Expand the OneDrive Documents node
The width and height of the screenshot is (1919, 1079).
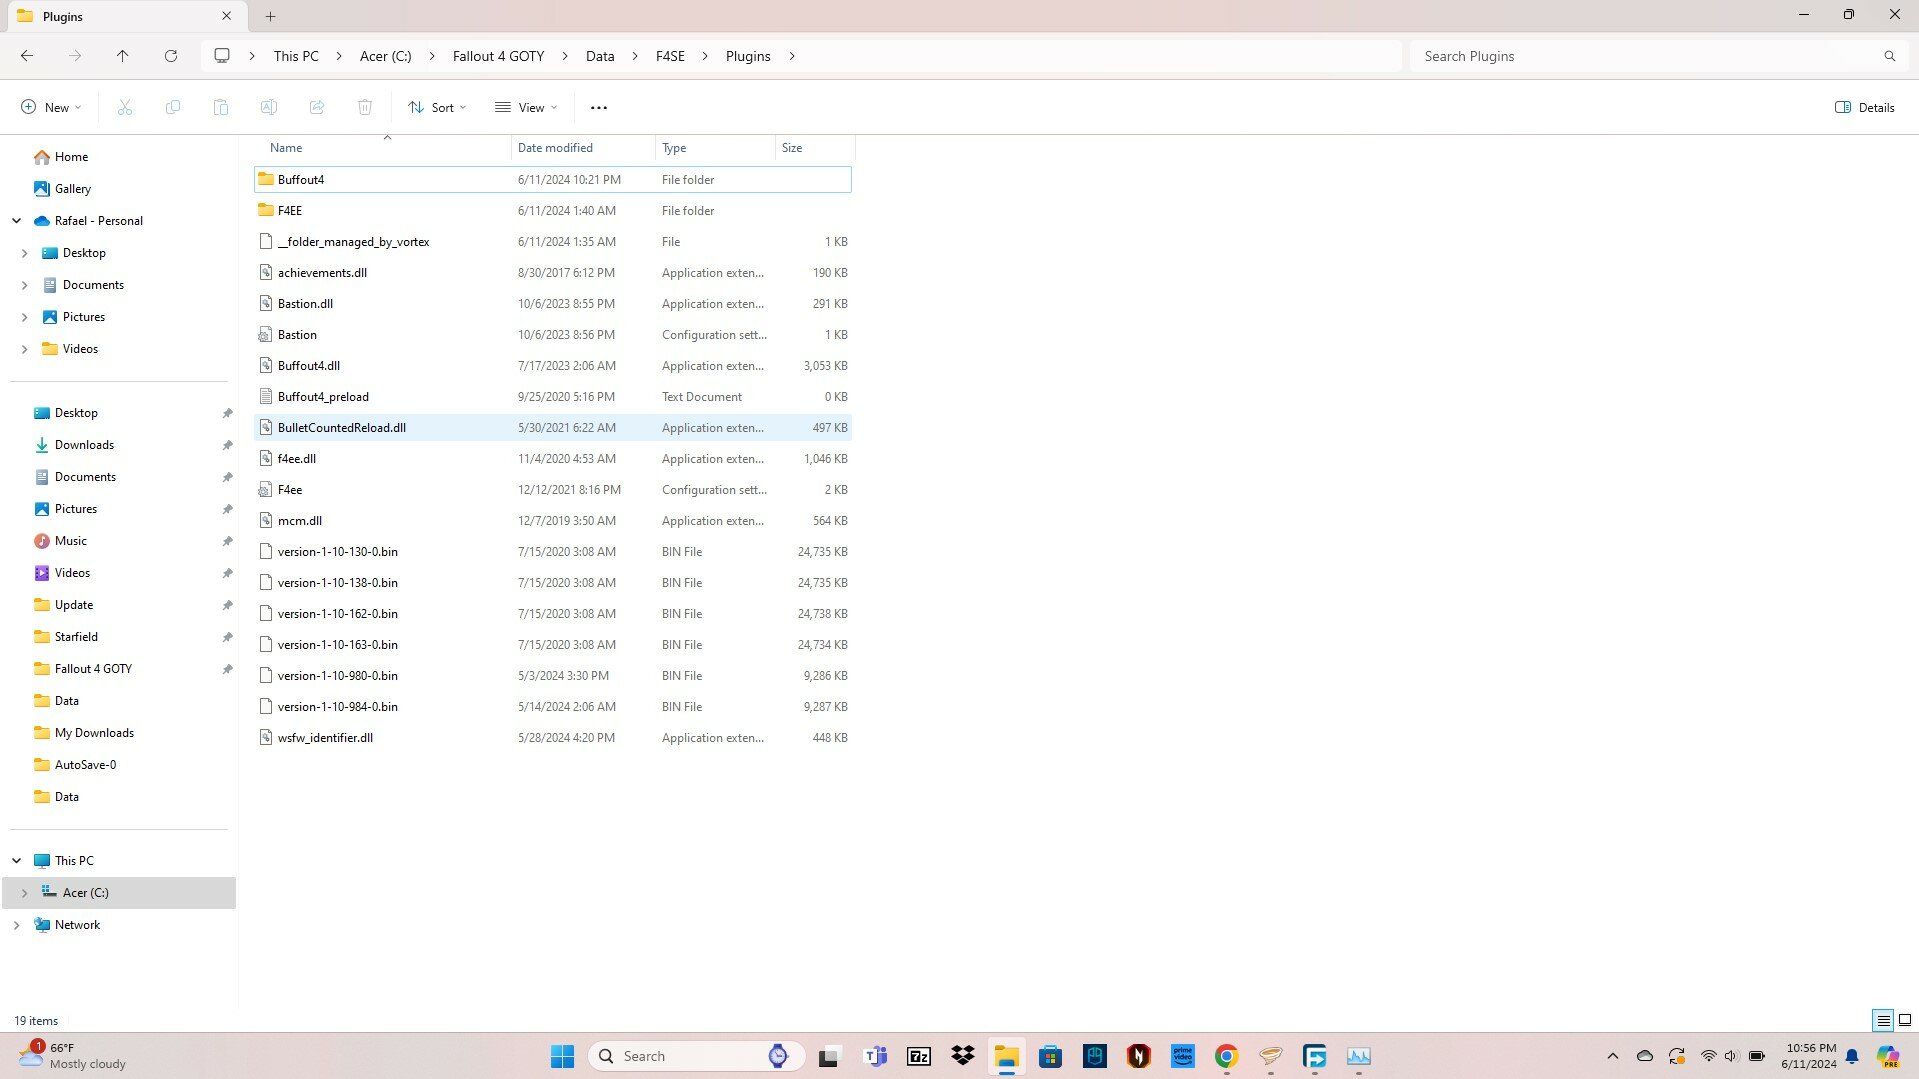pyautogui.click(x=24, y=285)
